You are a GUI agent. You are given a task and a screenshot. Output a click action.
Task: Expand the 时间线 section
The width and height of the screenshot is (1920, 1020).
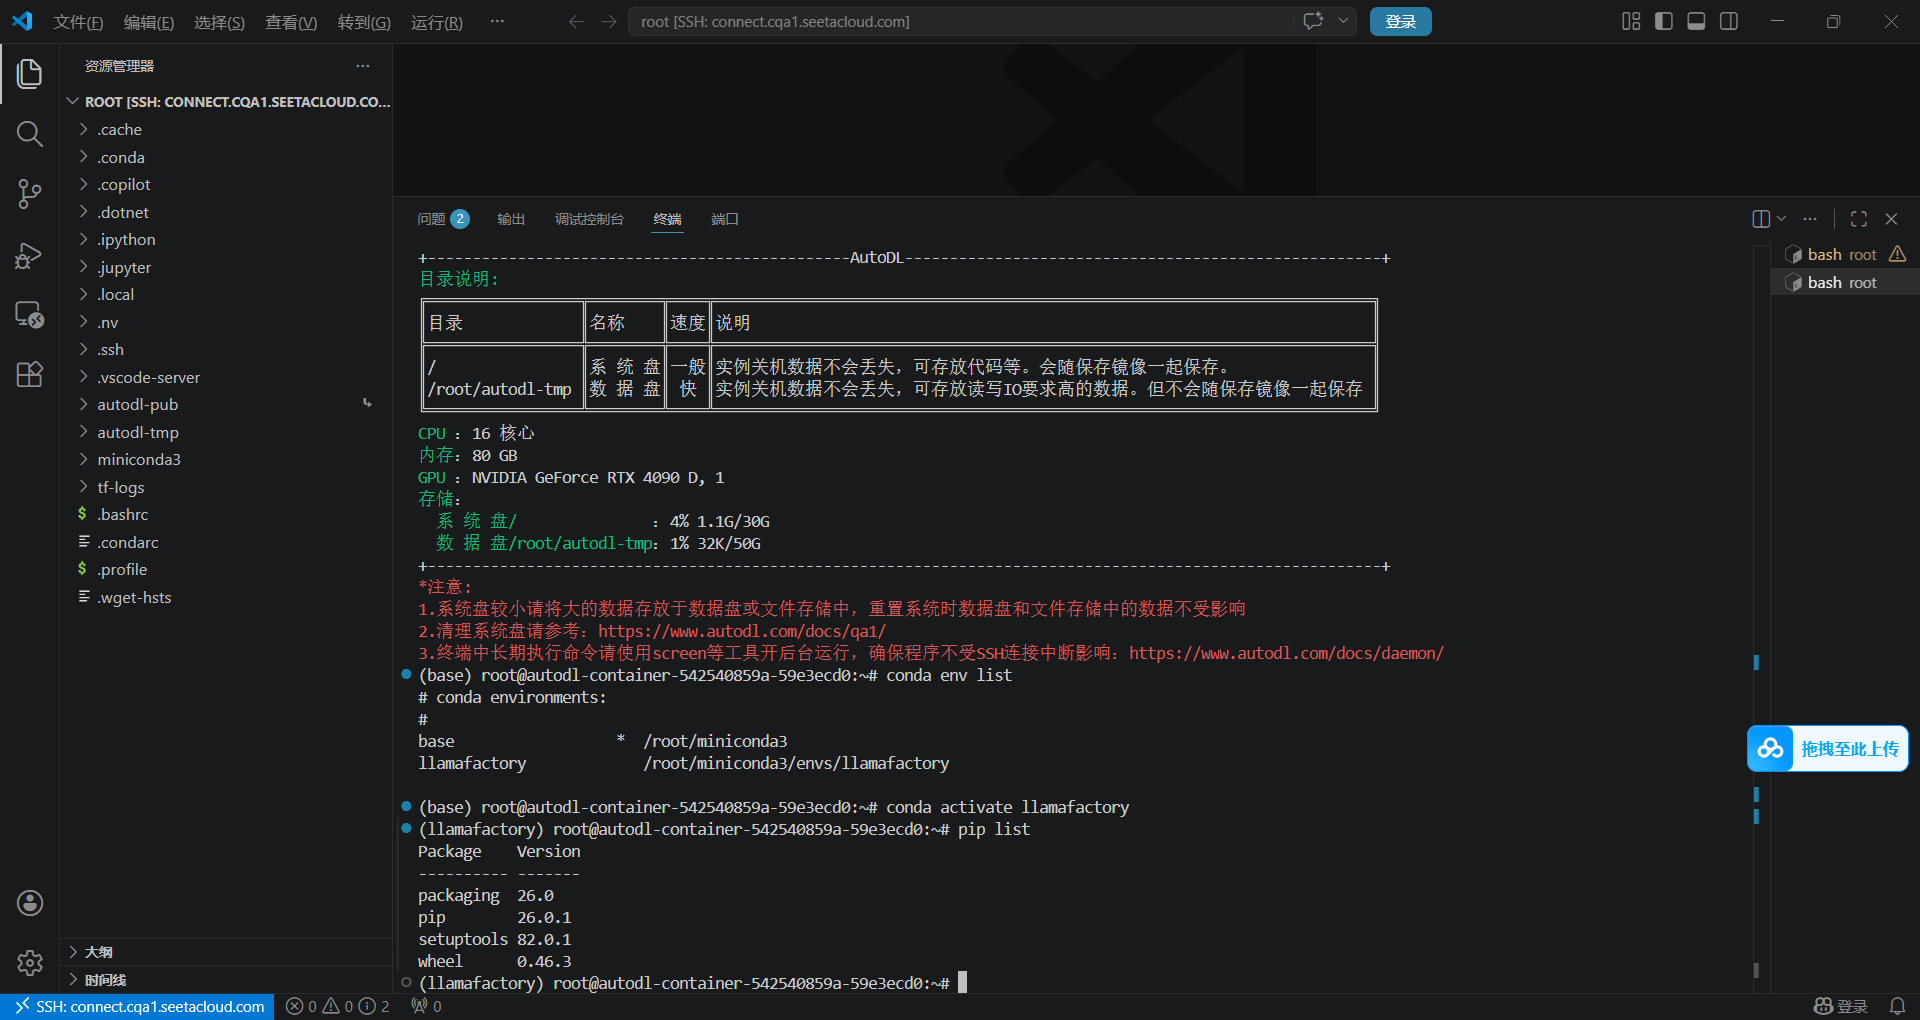point(226,980)
